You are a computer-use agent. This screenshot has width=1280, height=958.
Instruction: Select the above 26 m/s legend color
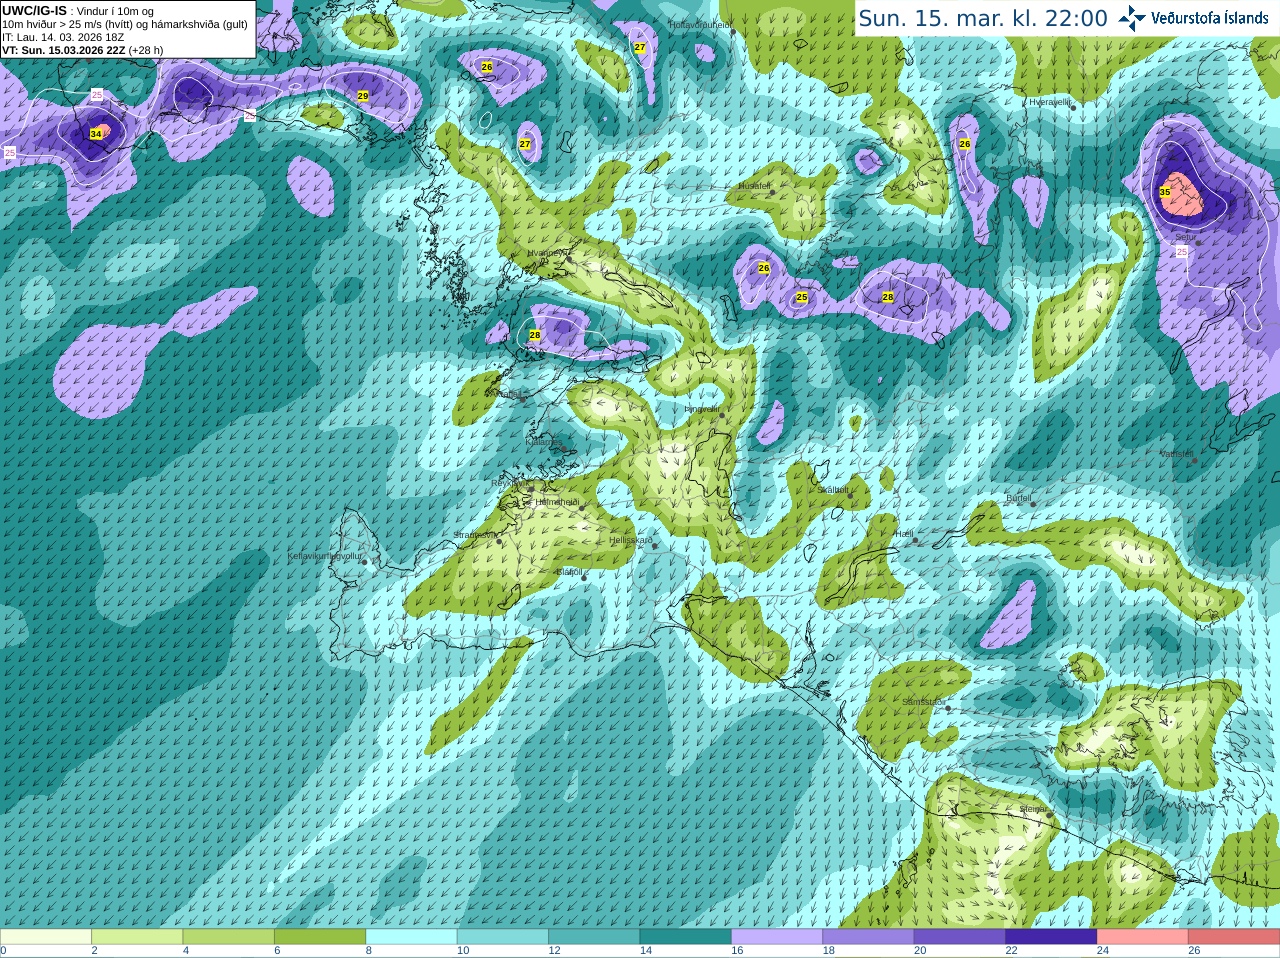(1234, 937)
